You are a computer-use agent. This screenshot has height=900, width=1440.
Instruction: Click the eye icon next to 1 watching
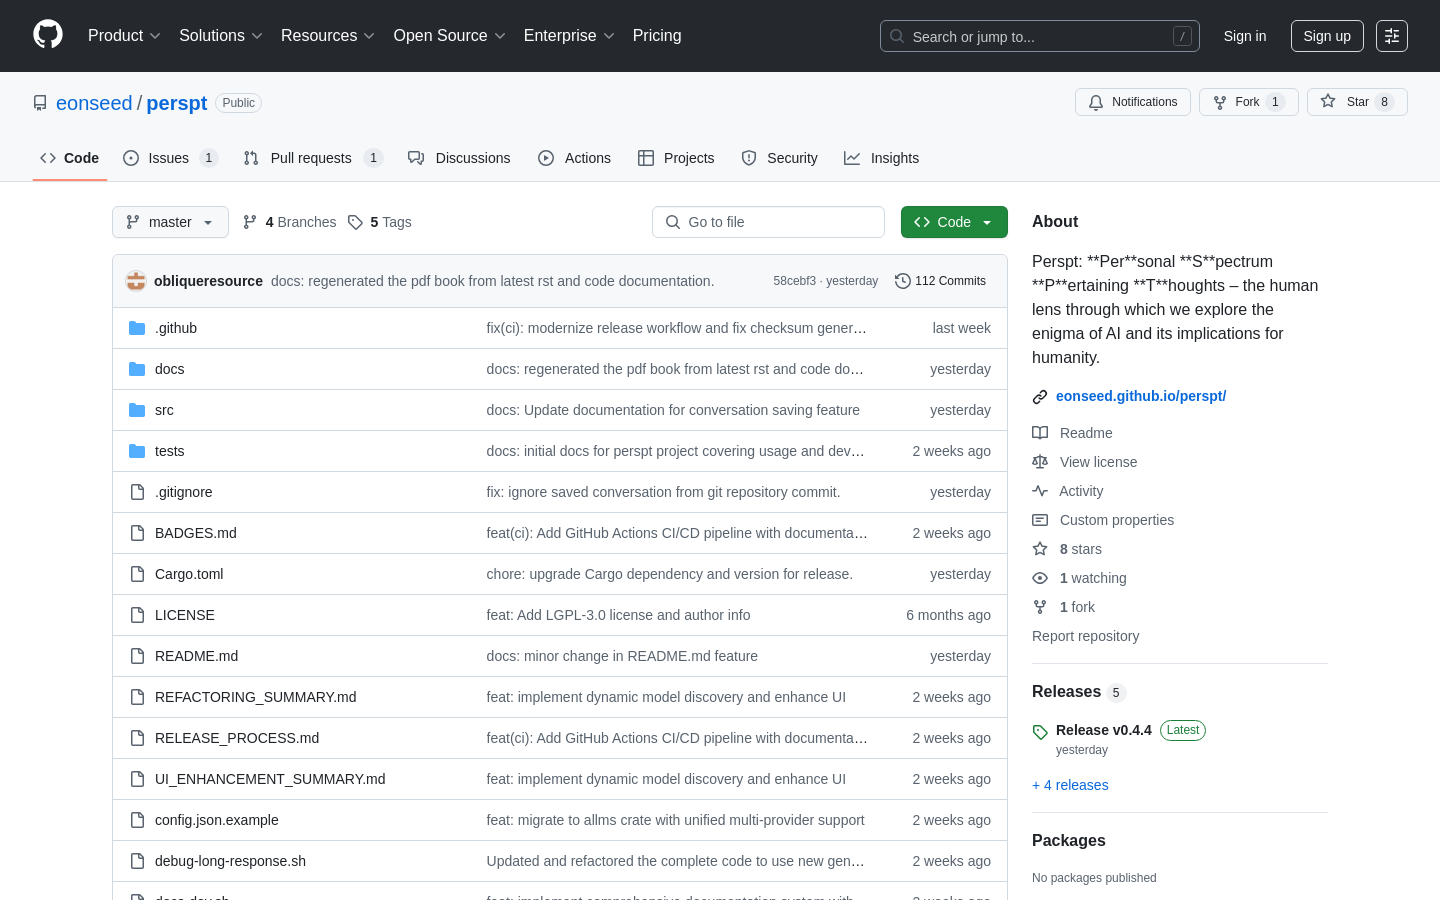pos(1040,578)
